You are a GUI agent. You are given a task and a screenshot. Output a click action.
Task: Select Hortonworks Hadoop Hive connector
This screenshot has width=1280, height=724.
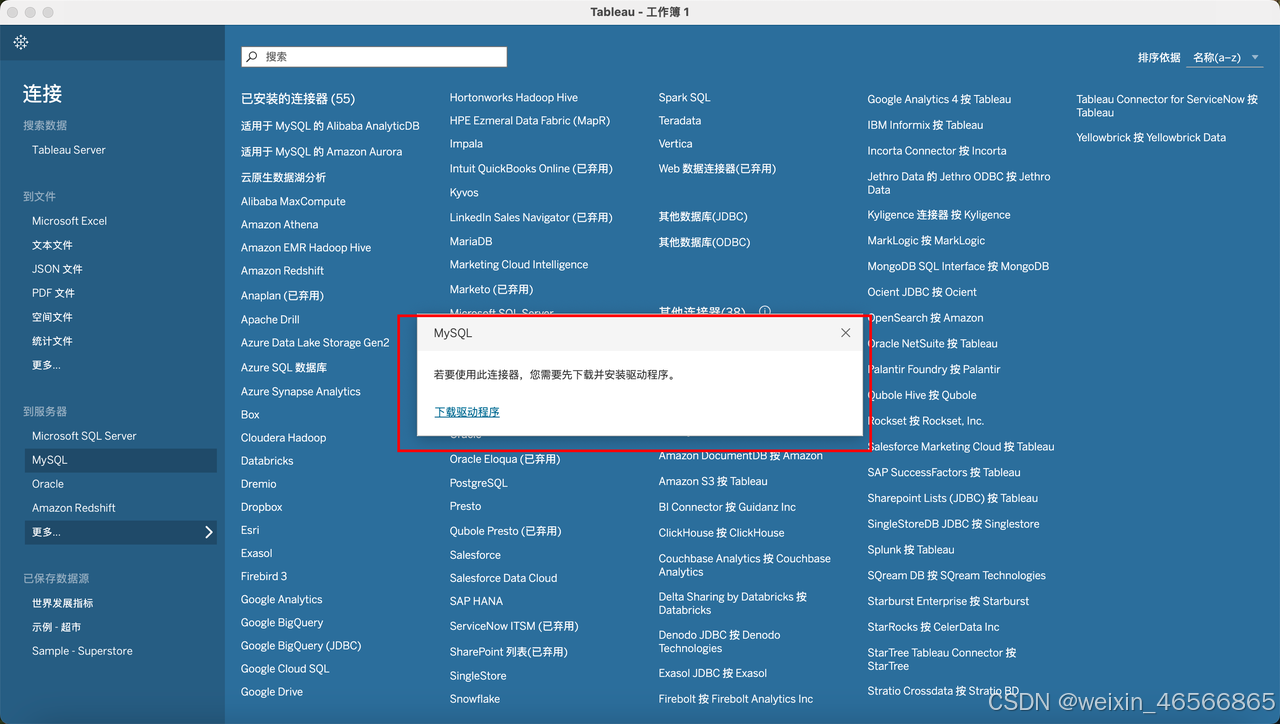(x=514, y=98)
